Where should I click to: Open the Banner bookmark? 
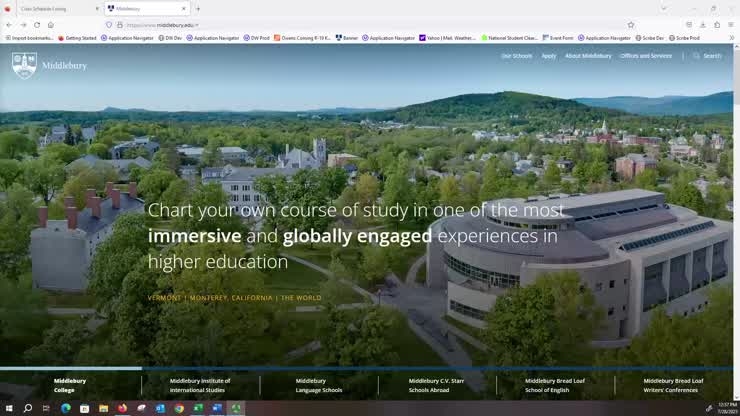[x=347, y=38]
